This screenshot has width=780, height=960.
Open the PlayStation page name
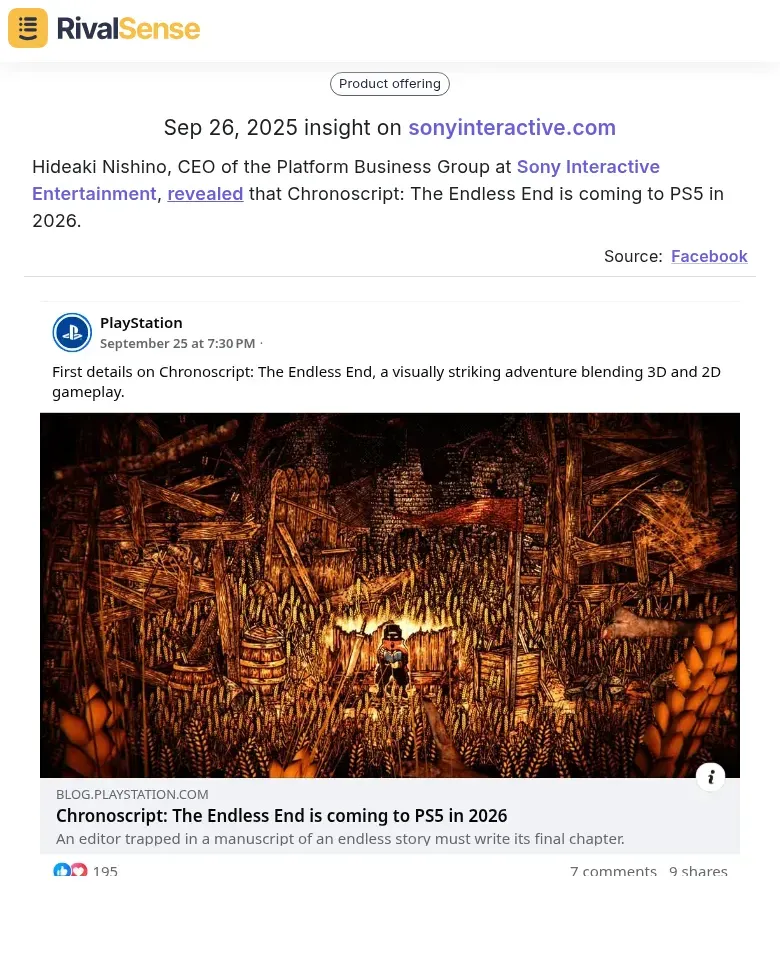pyautogui.click(x=141, y=323)
